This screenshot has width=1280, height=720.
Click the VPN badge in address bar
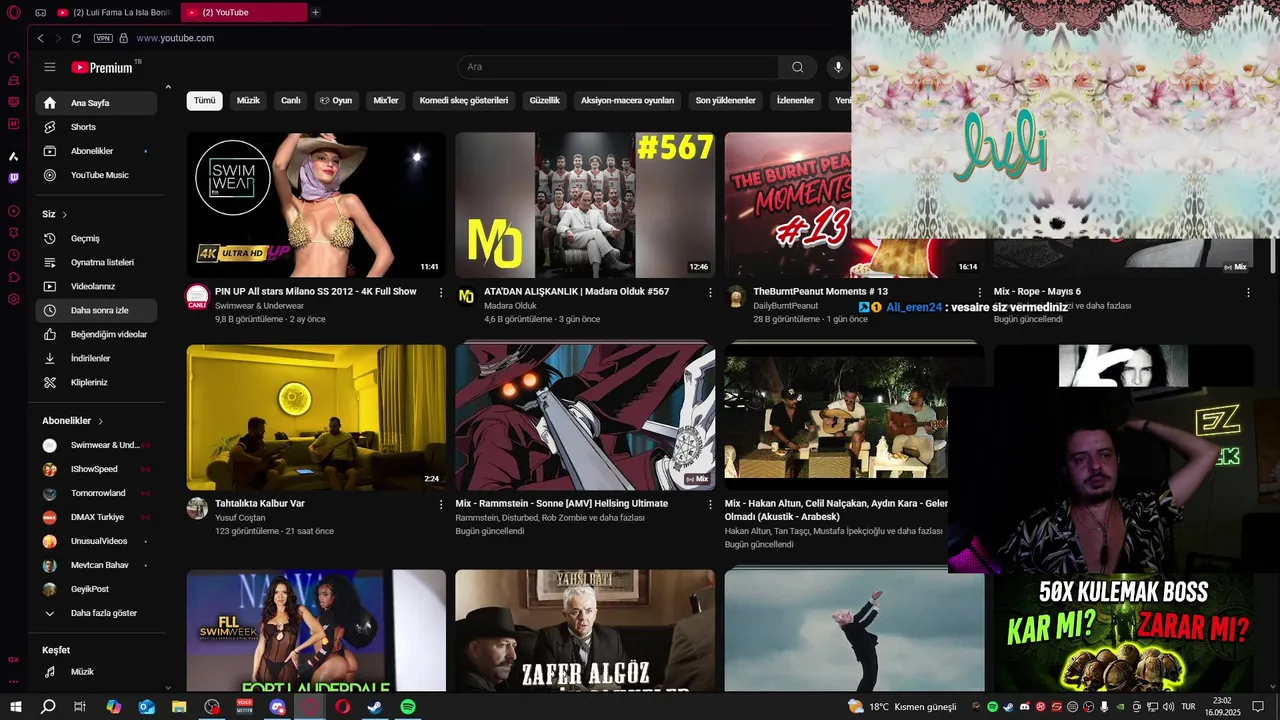(x=103, y=38)
